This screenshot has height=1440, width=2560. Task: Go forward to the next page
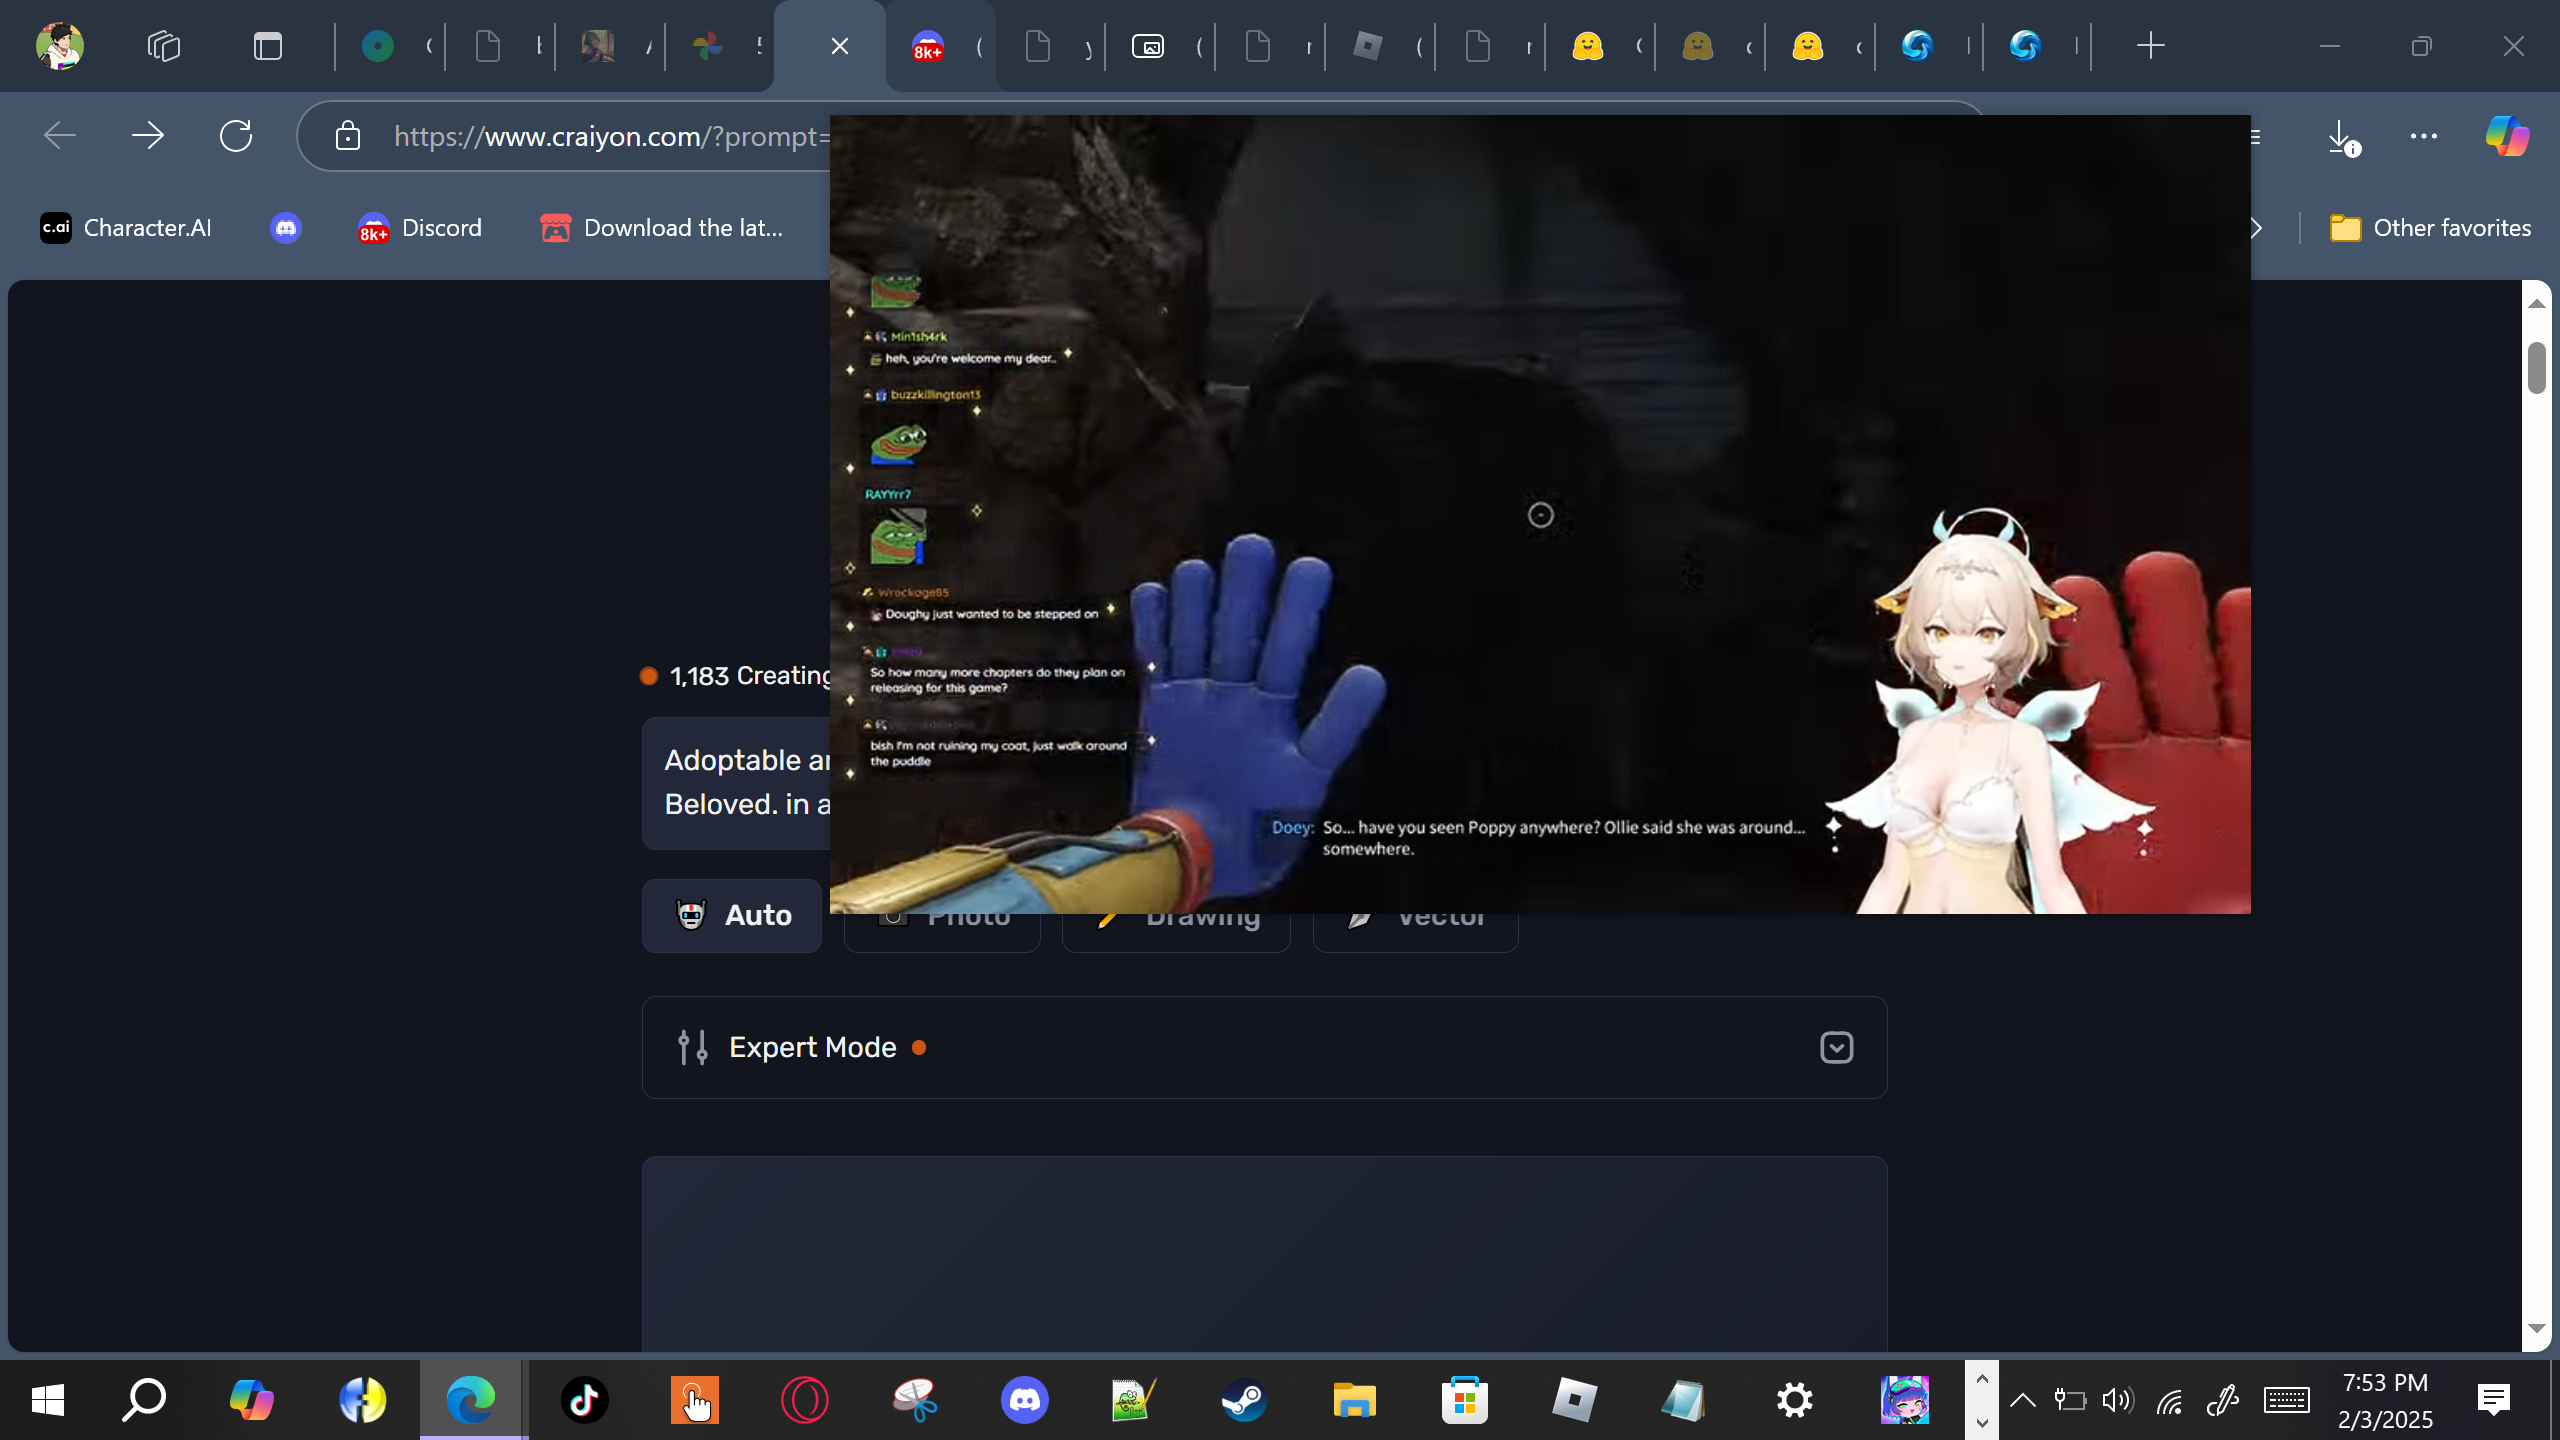148,136
